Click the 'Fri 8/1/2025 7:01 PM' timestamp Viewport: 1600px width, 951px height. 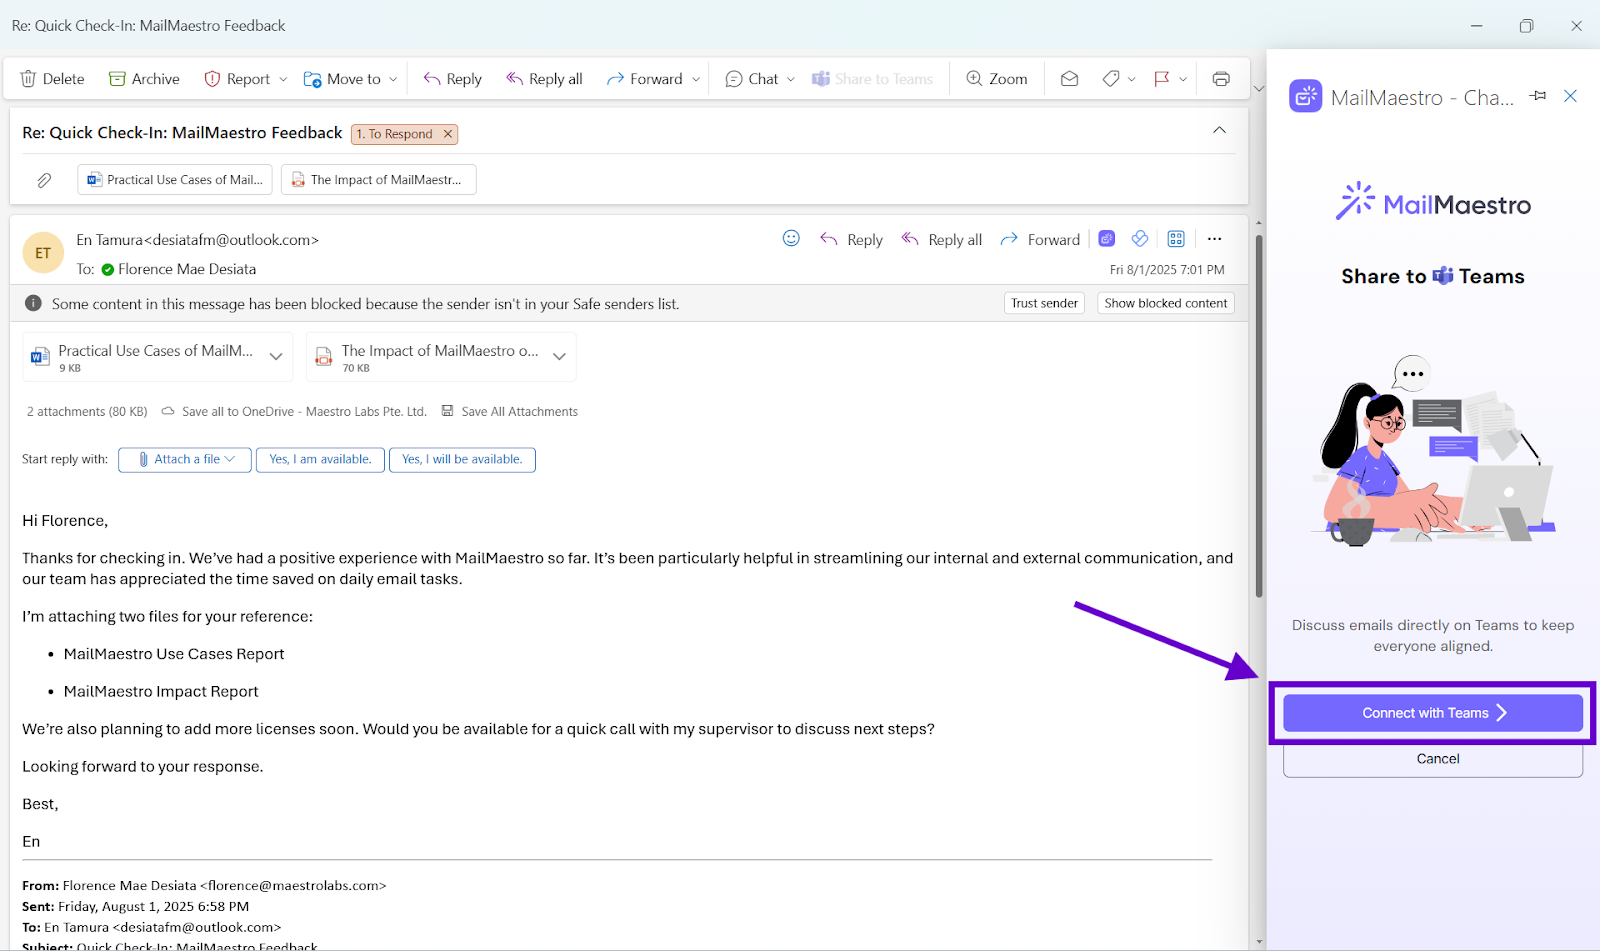[x=1167, y=270]
